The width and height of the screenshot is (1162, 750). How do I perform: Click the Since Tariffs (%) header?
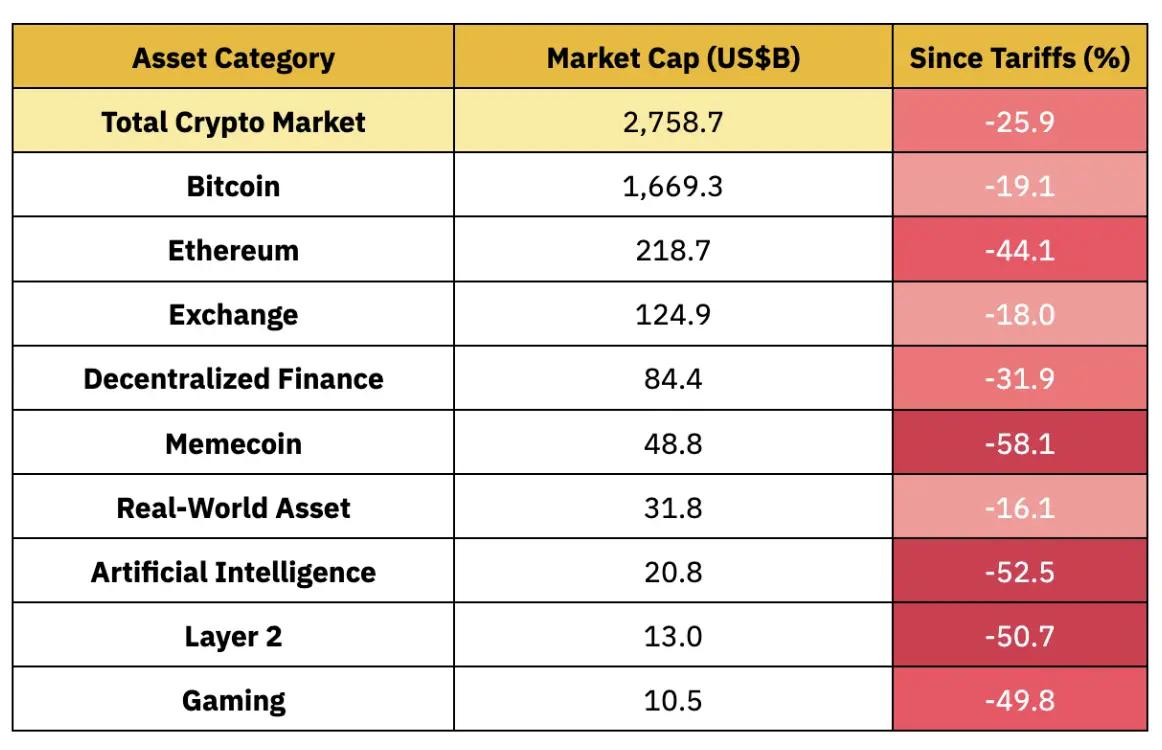tap(1019, 58)
